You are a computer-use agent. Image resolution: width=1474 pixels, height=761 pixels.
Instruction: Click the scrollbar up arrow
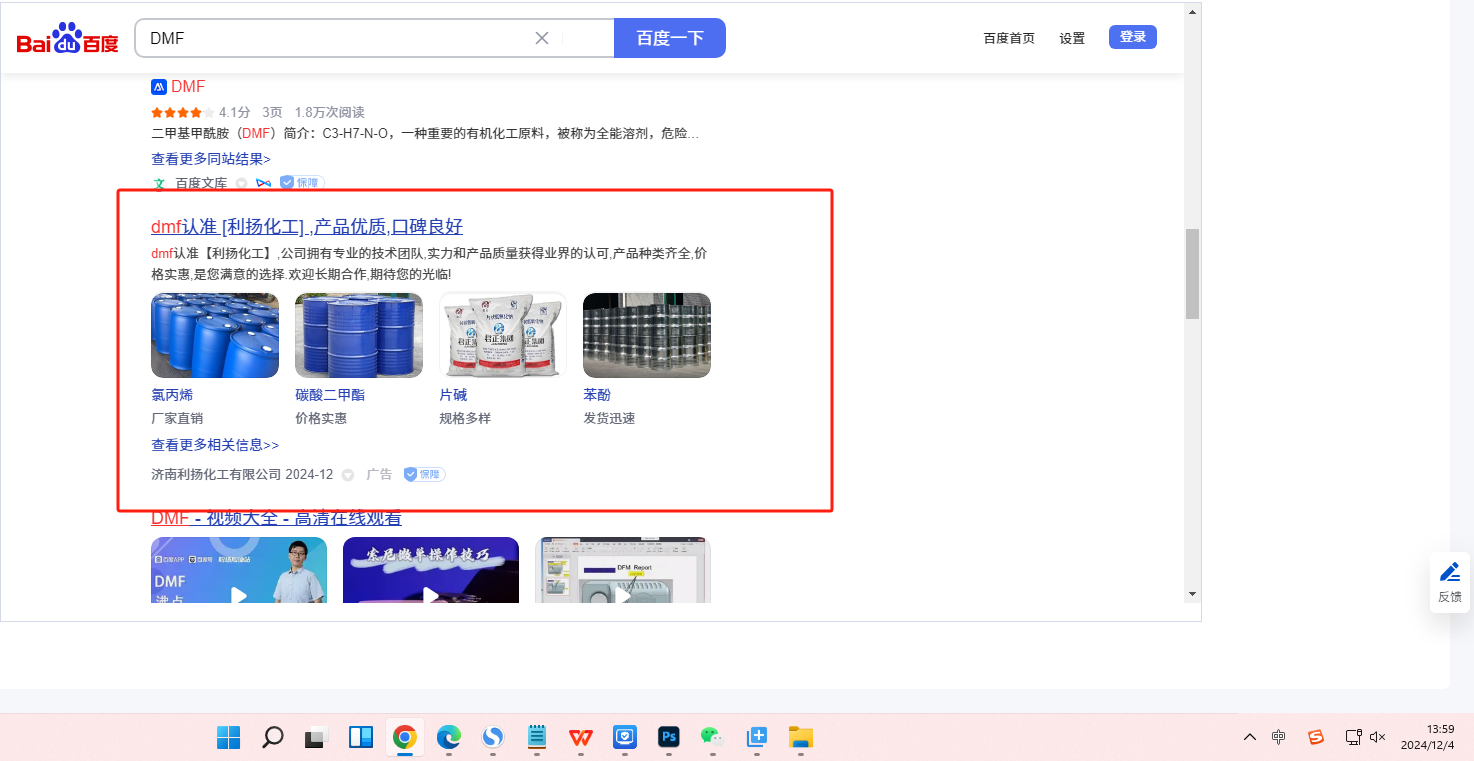pos(1192,12)
